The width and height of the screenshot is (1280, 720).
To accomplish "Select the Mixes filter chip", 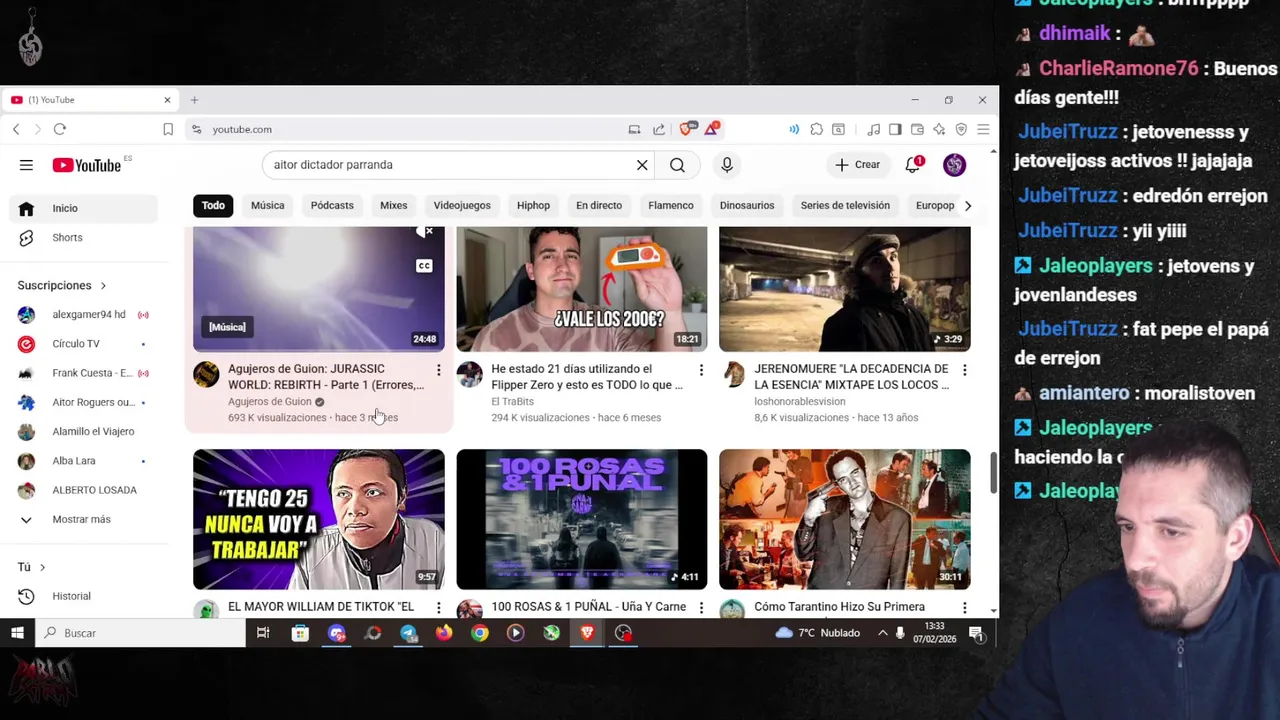I will point(393,206).
